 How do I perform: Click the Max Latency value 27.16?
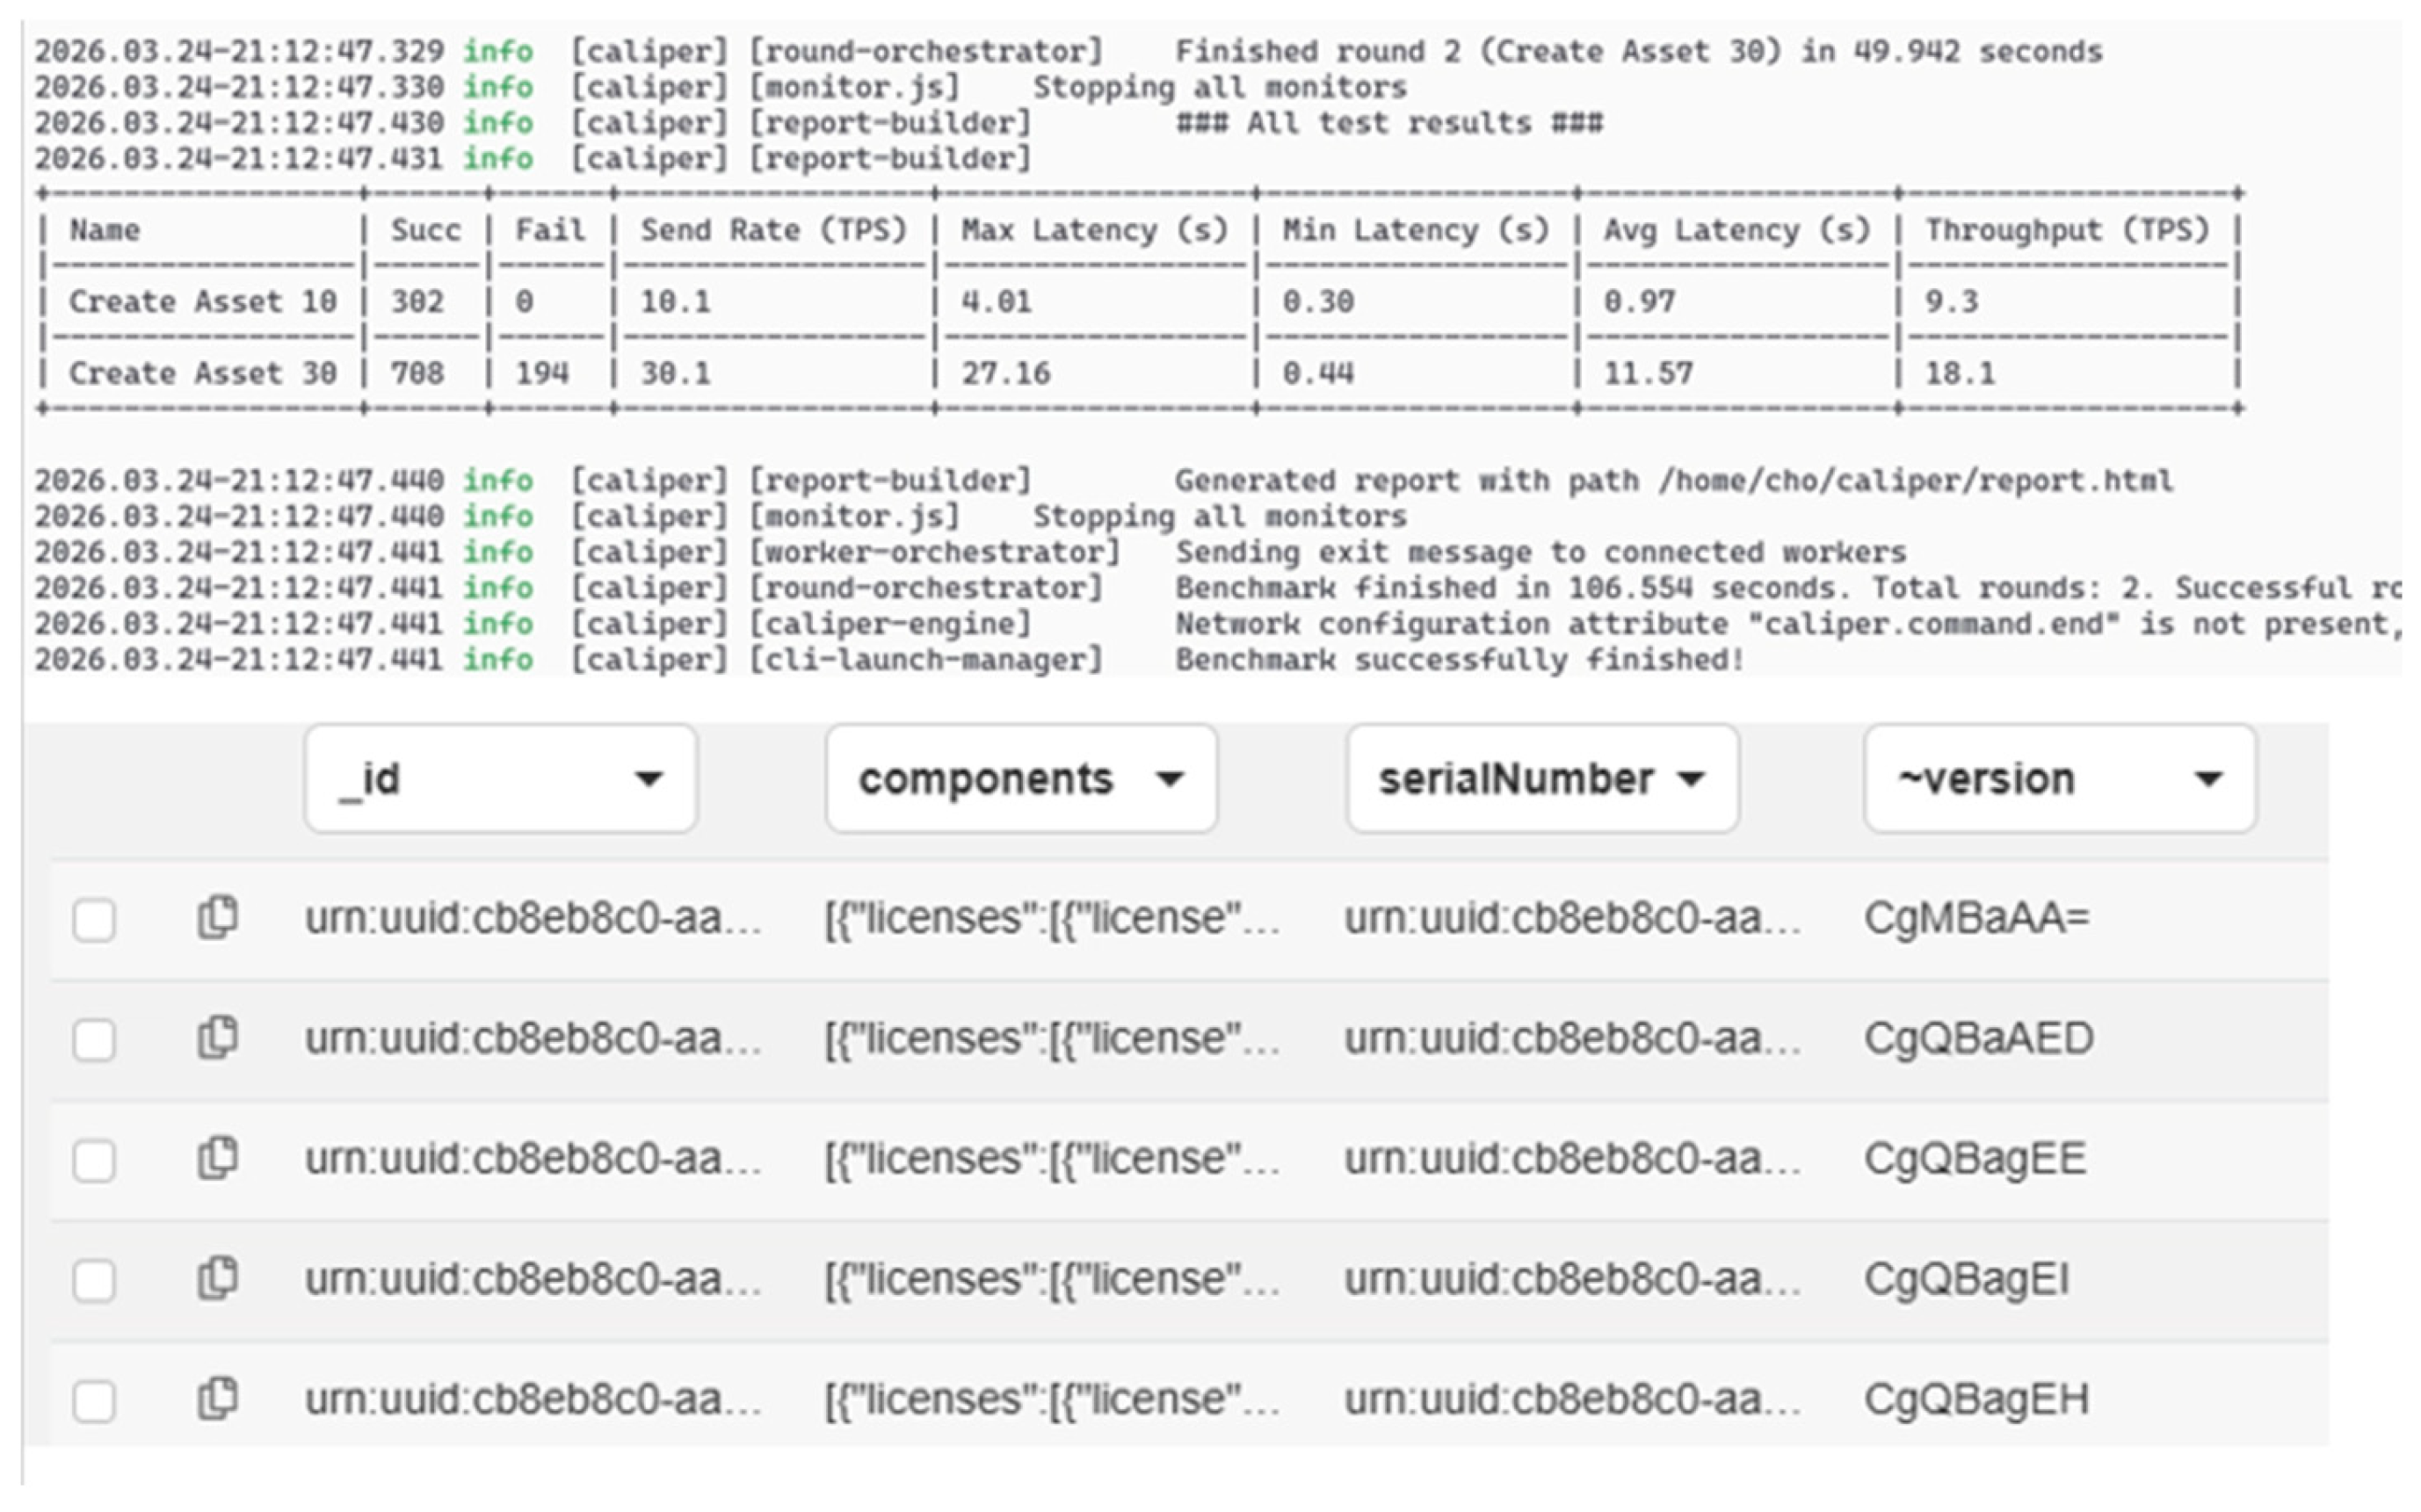(x=1006, y=373)
